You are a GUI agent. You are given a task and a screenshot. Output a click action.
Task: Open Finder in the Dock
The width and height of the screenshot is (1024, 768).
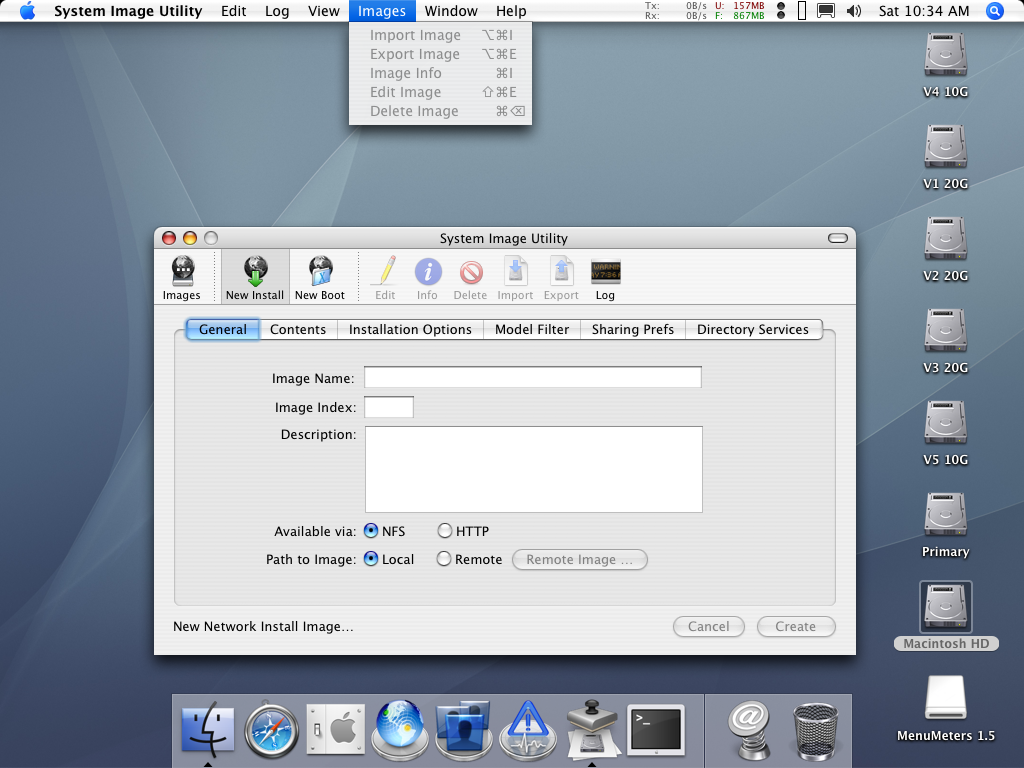pos(208,729)
